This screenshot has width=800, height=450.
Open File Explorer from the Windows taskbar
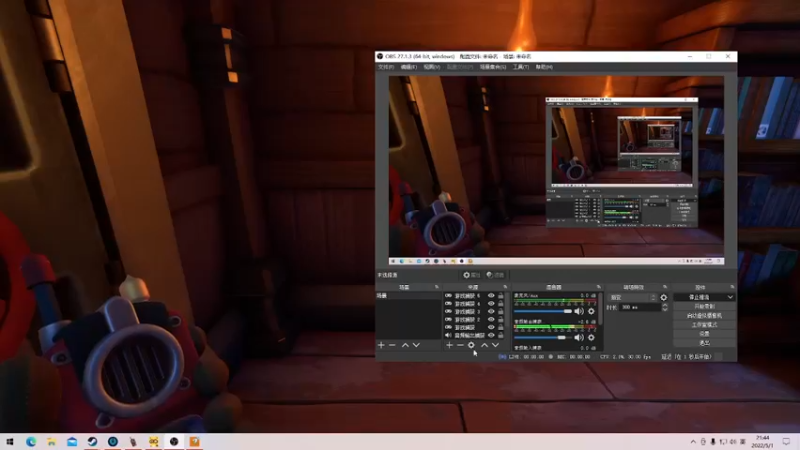point(52,441)
